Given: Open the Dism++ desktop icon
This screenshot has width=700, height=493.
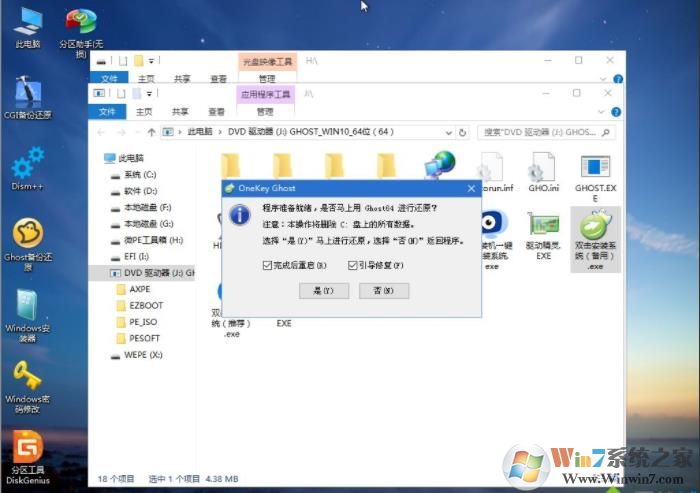Looking at the screenshot, I should coord(28,165).
